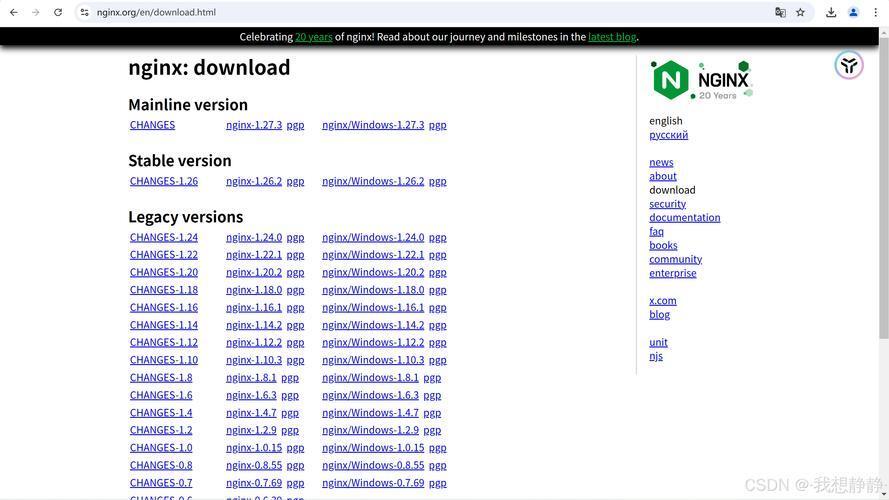The image size is (889, 500).
Task: Download nginx/Windows-1.27.3
Action: pyautogui.click(x=373, y=125)
